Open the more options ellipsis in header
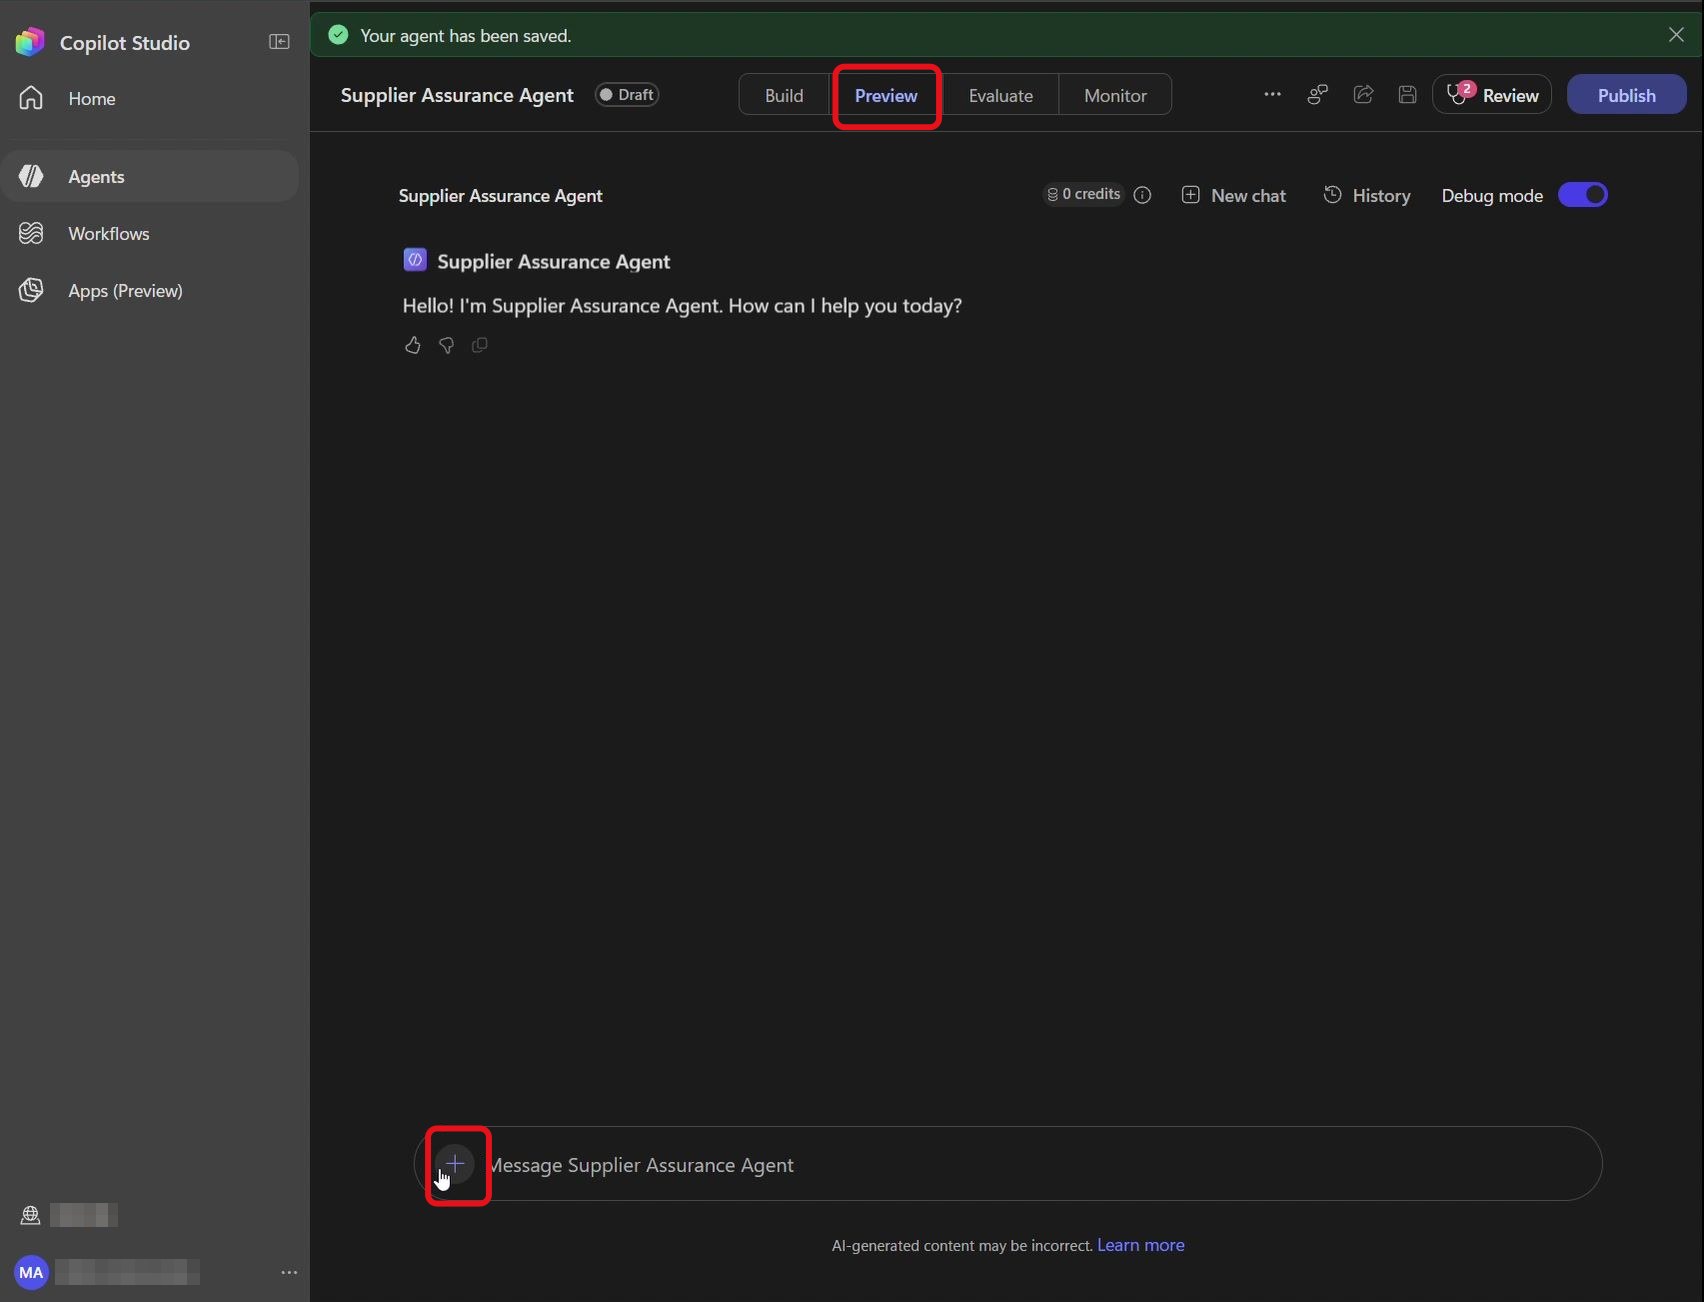 pos(1272,94)
